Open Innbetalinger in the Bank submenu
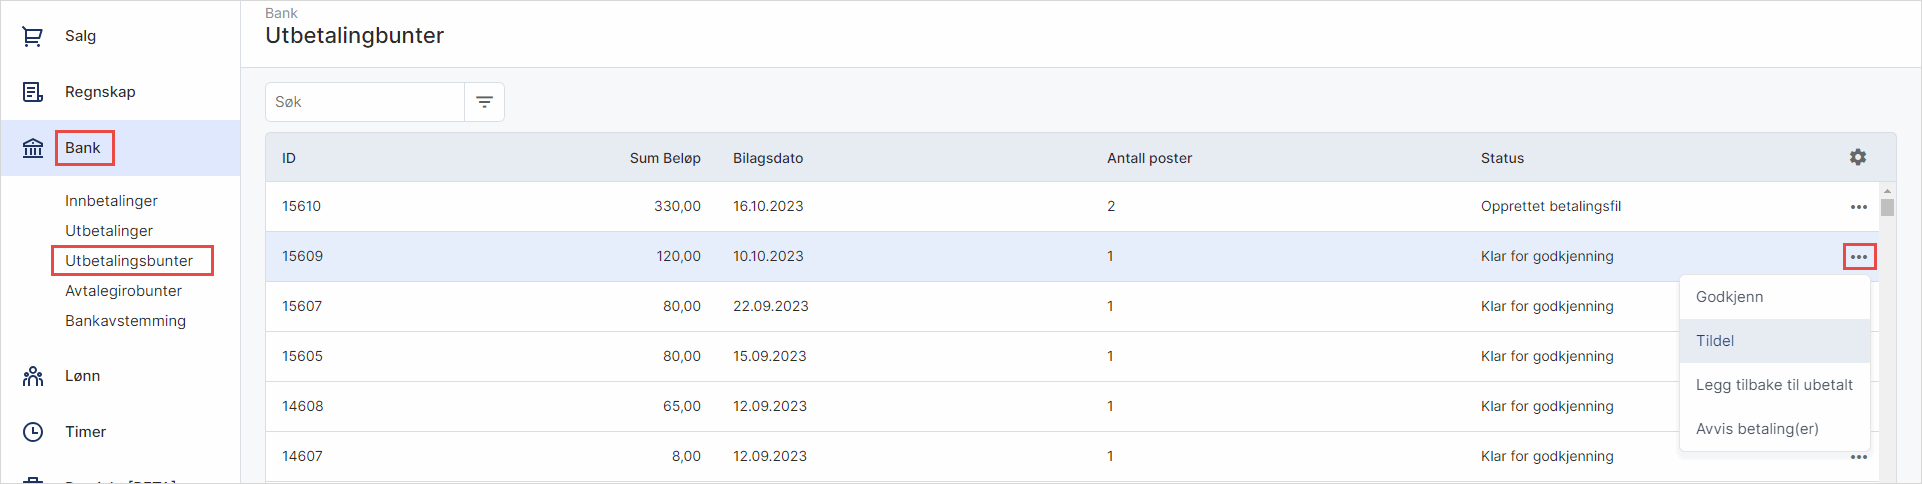The width and height of the screenshot is (1922, 484). click(112, 201)
